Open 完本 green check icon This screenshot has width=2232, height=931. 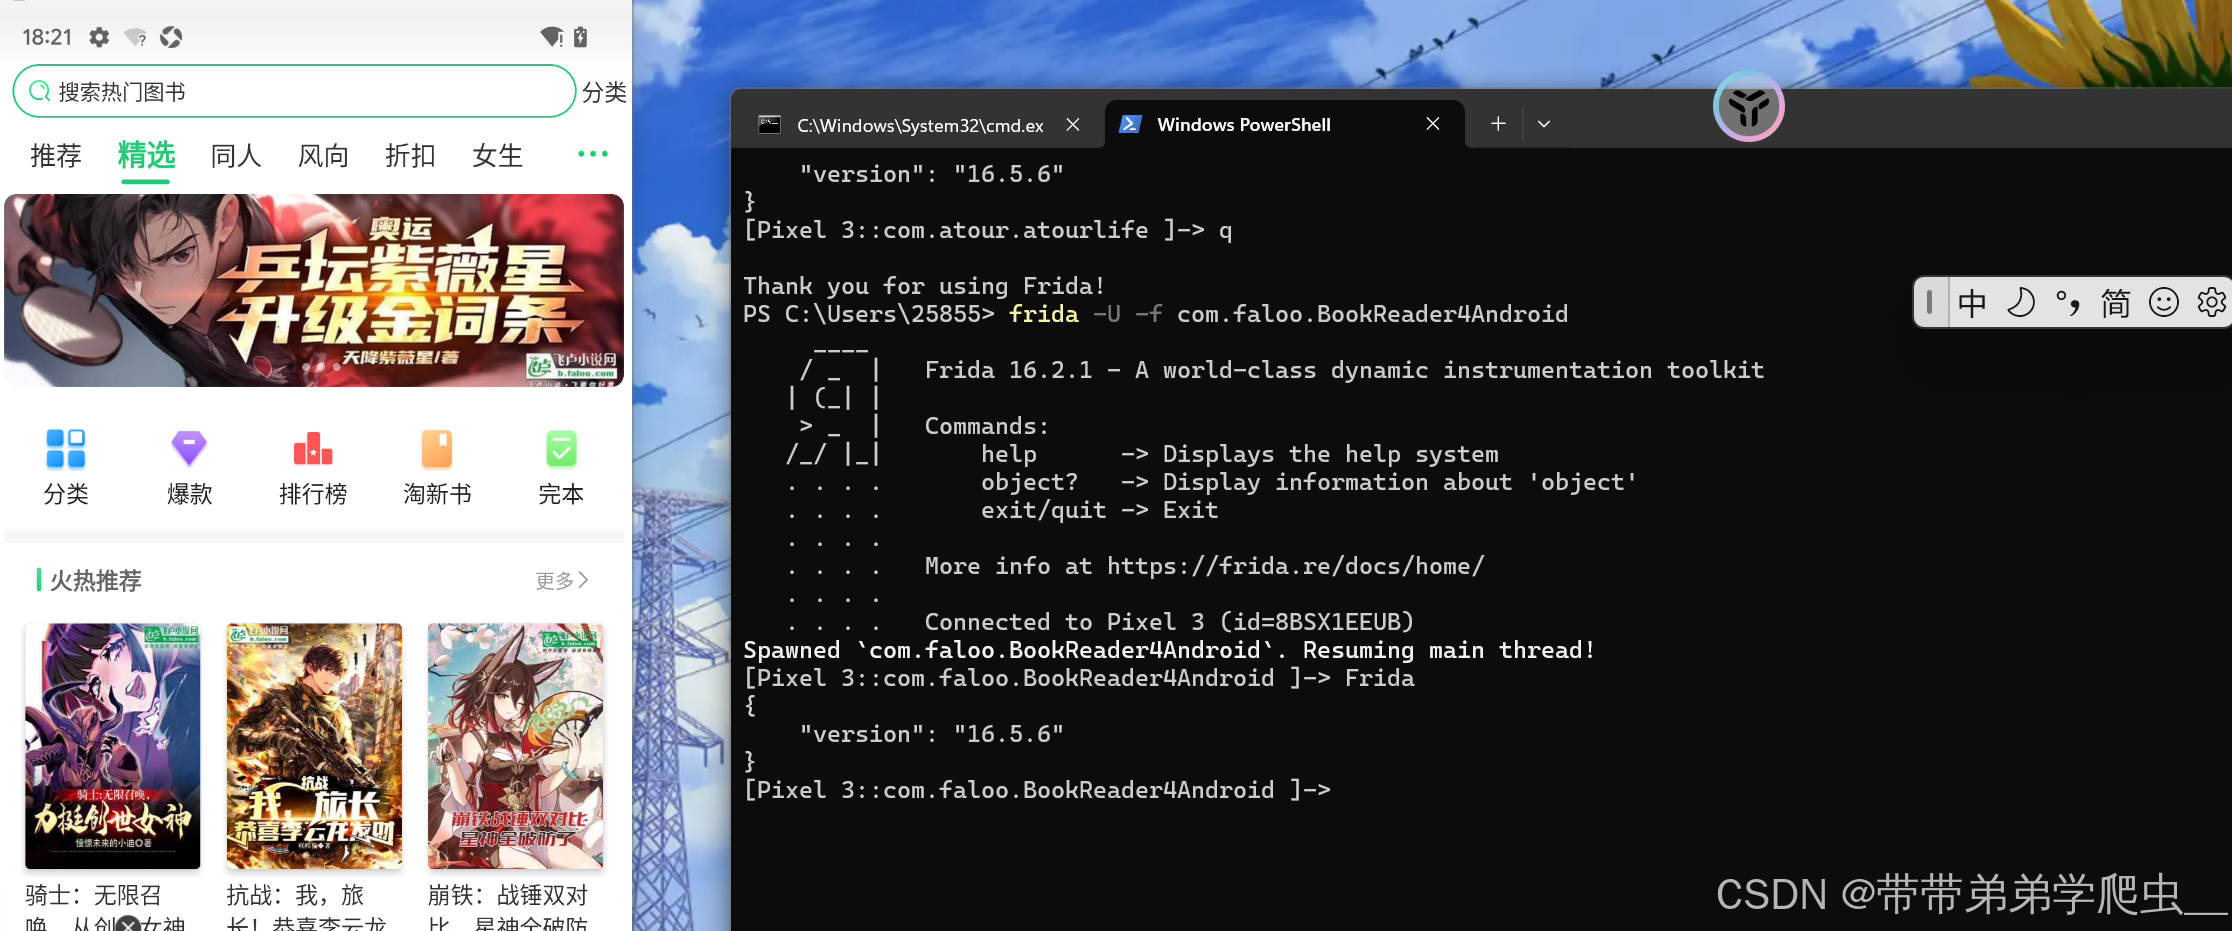click(561, 449)
